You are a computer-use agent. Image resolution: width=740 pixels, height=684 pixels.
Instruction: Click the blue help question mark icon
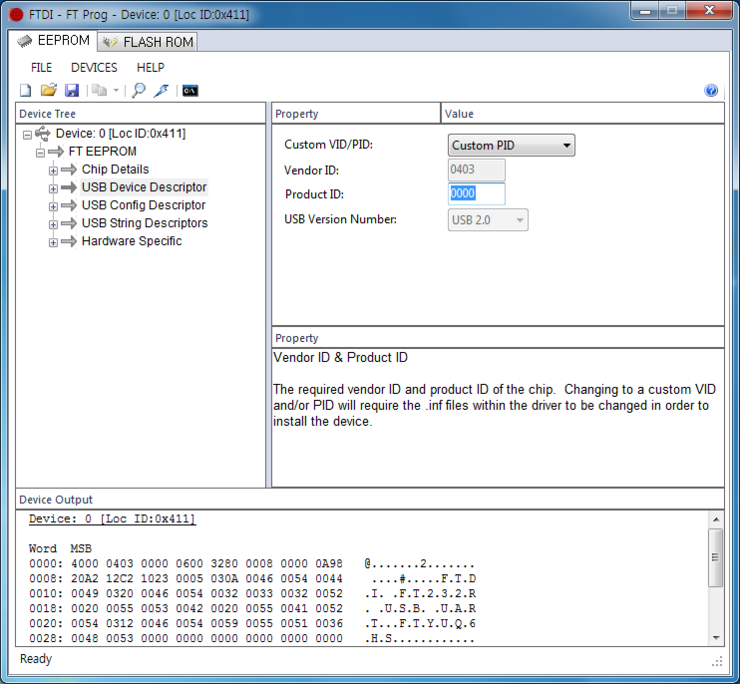pos(711,90)
